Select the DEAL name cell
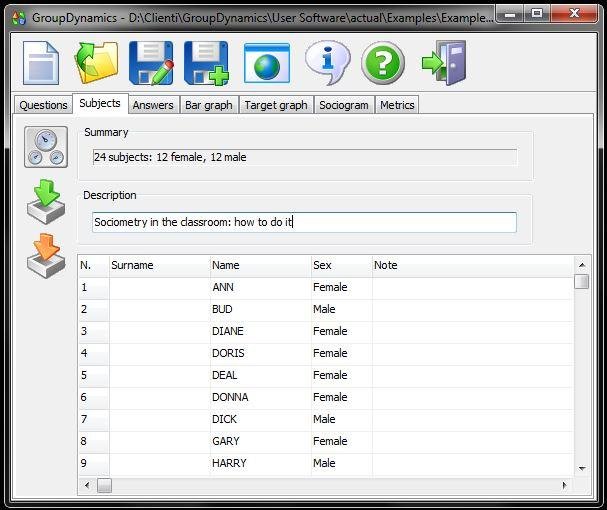The height and width of the screenshot is (510, 607). point(261,375)
